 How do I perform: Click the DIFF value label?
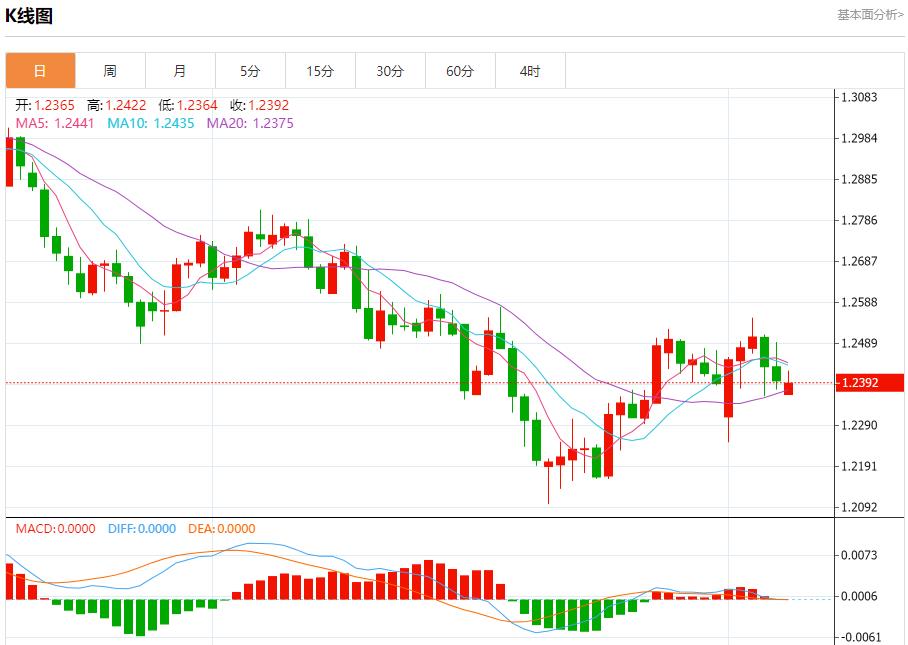click(142, 529)
